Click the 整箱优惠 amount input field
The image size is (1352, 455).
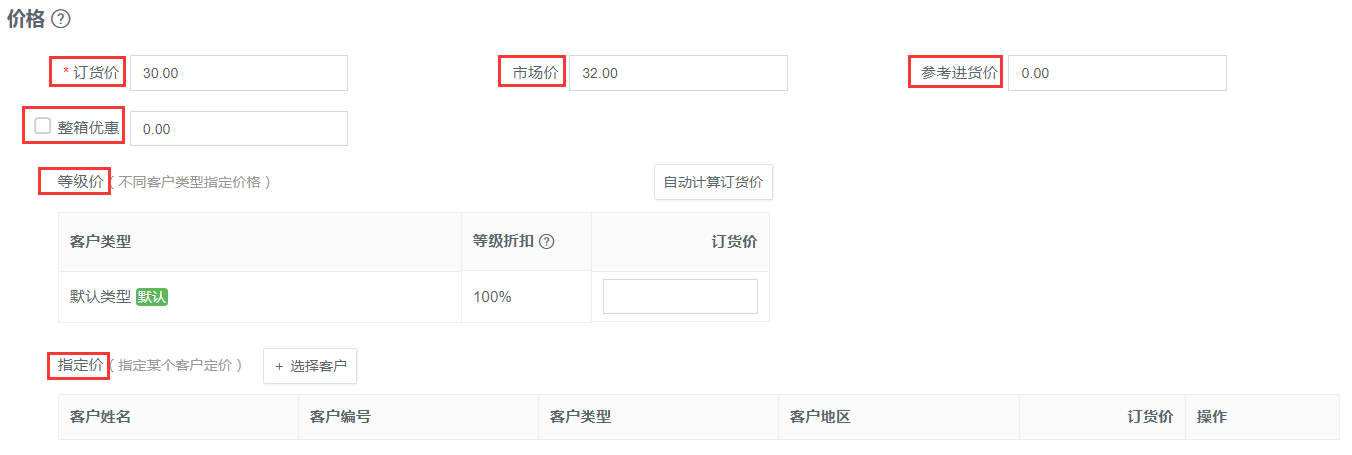point(239,128)
